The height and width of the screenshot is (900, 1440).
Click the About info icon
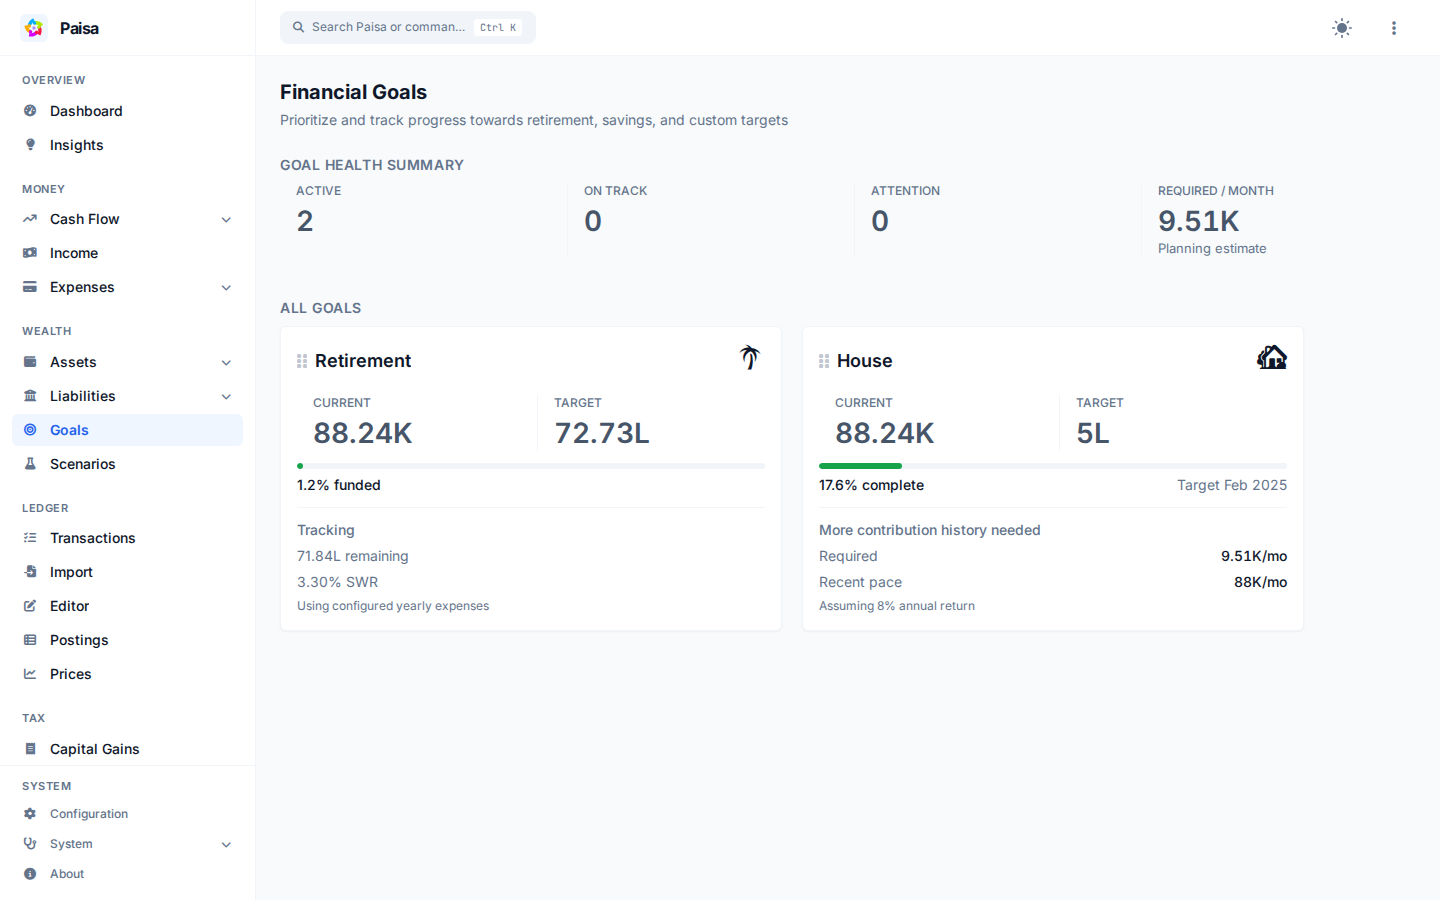coord(30,874)
